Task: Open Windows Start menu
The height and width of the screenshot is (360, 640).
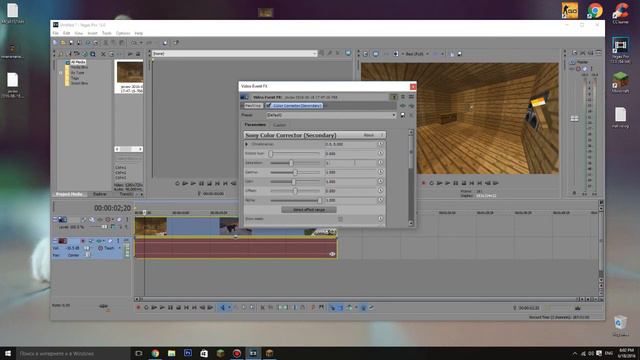Action: tap(8, 353)
